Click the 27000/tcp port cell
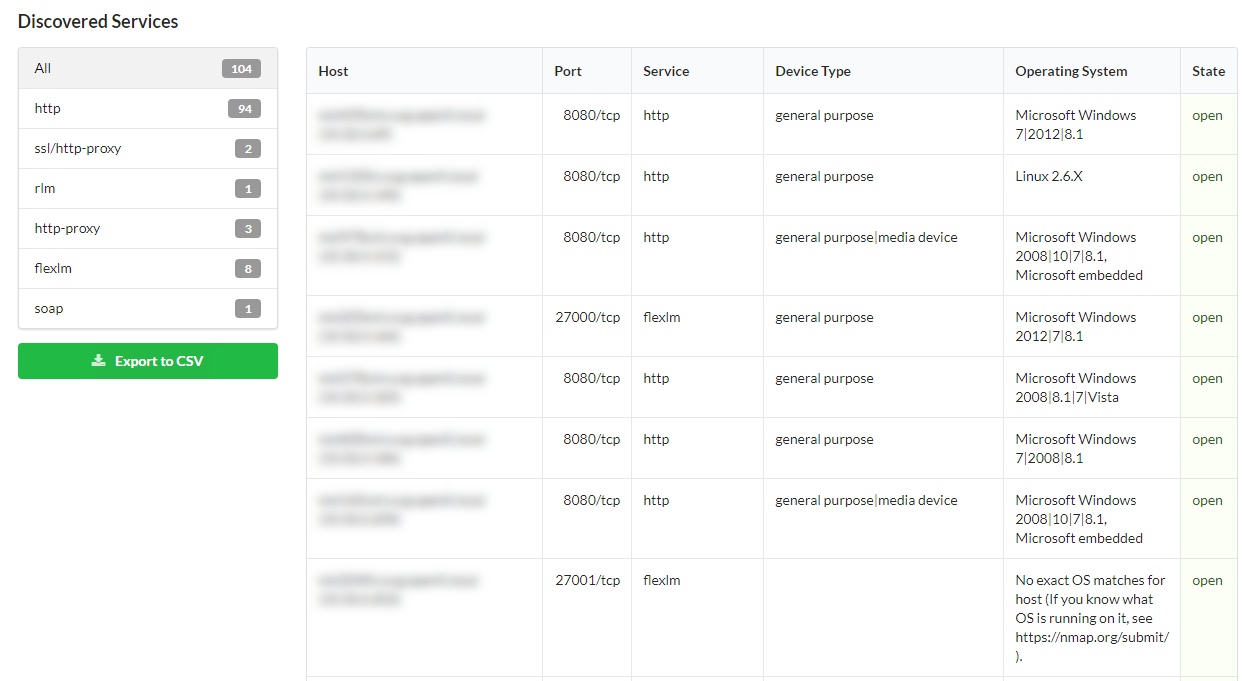The image size is (1246, 681). coord(588,318)
